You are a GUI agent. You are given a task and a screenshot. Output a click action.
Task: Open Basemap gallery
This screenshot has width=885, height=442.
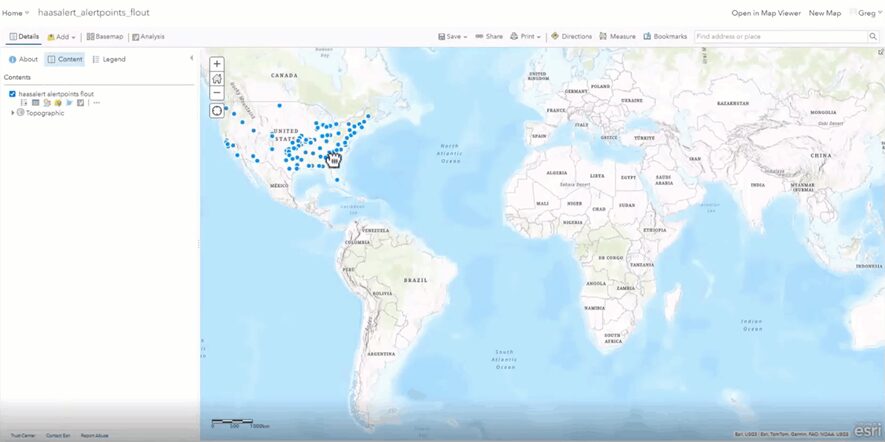104,37
